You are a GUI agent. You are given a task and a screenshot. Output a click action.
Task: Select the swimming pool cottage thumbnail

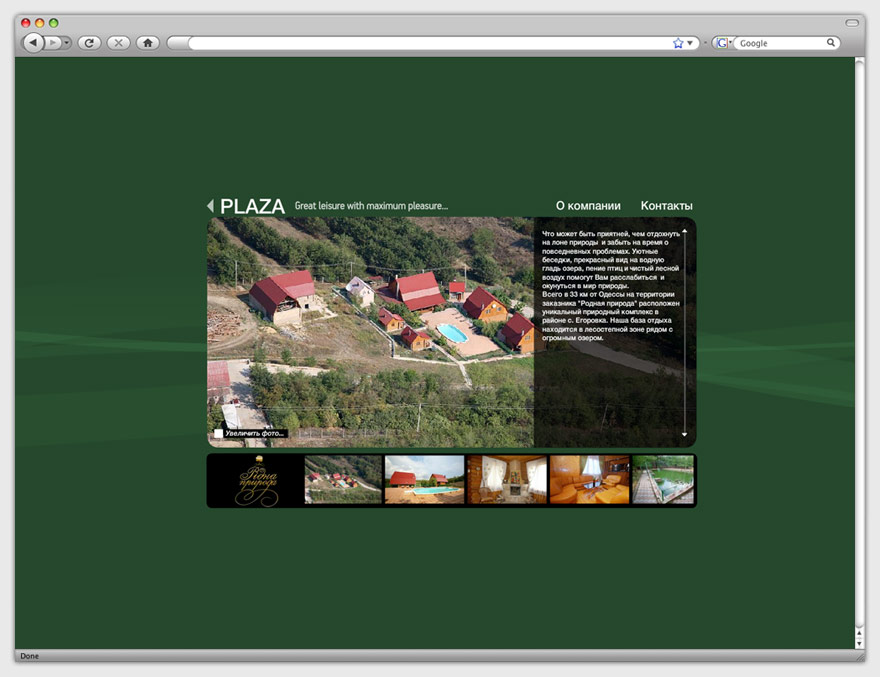coord(424,480)
